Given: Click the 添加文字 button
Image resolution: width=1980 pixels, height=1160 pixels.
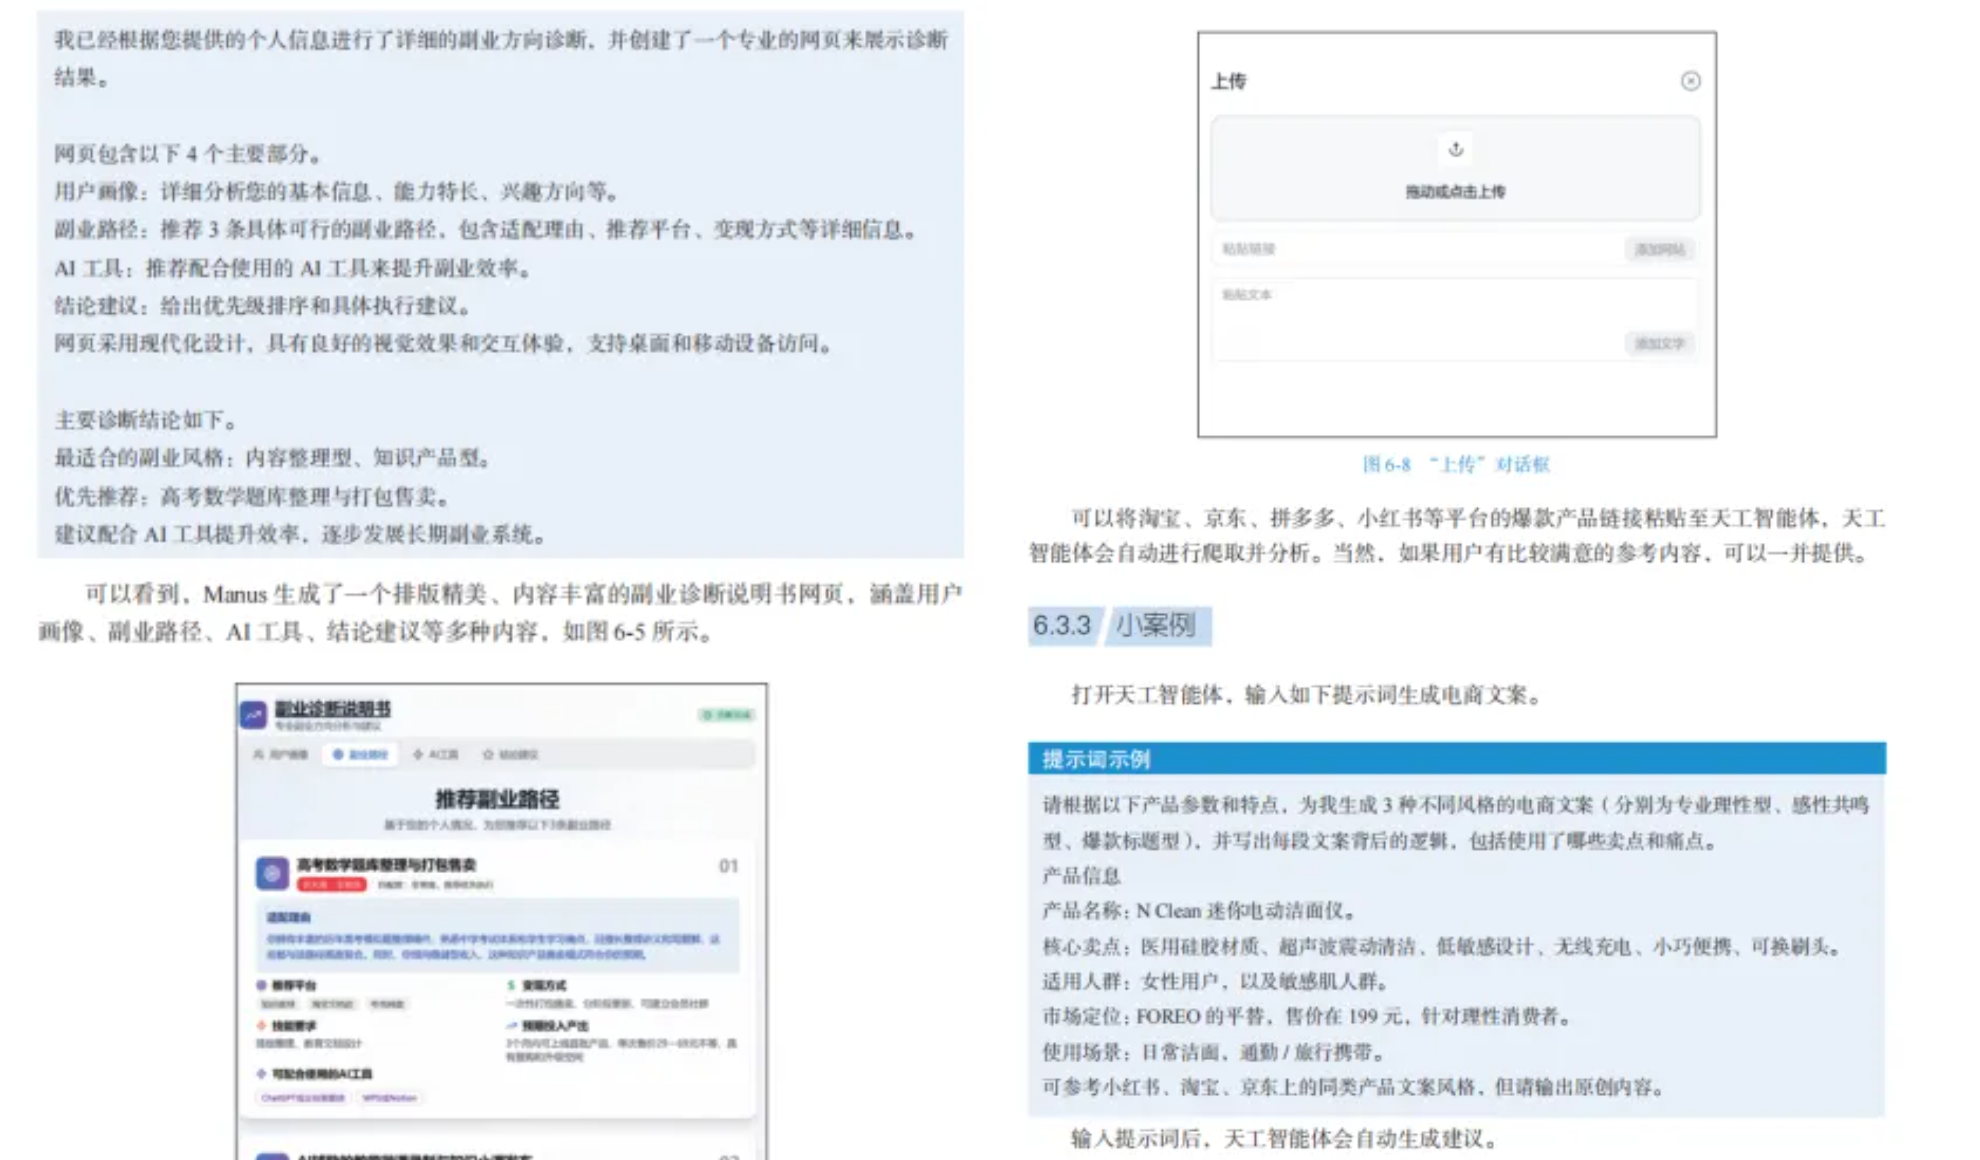Looking at the screenshot, I should click(x=1660, y=343).
